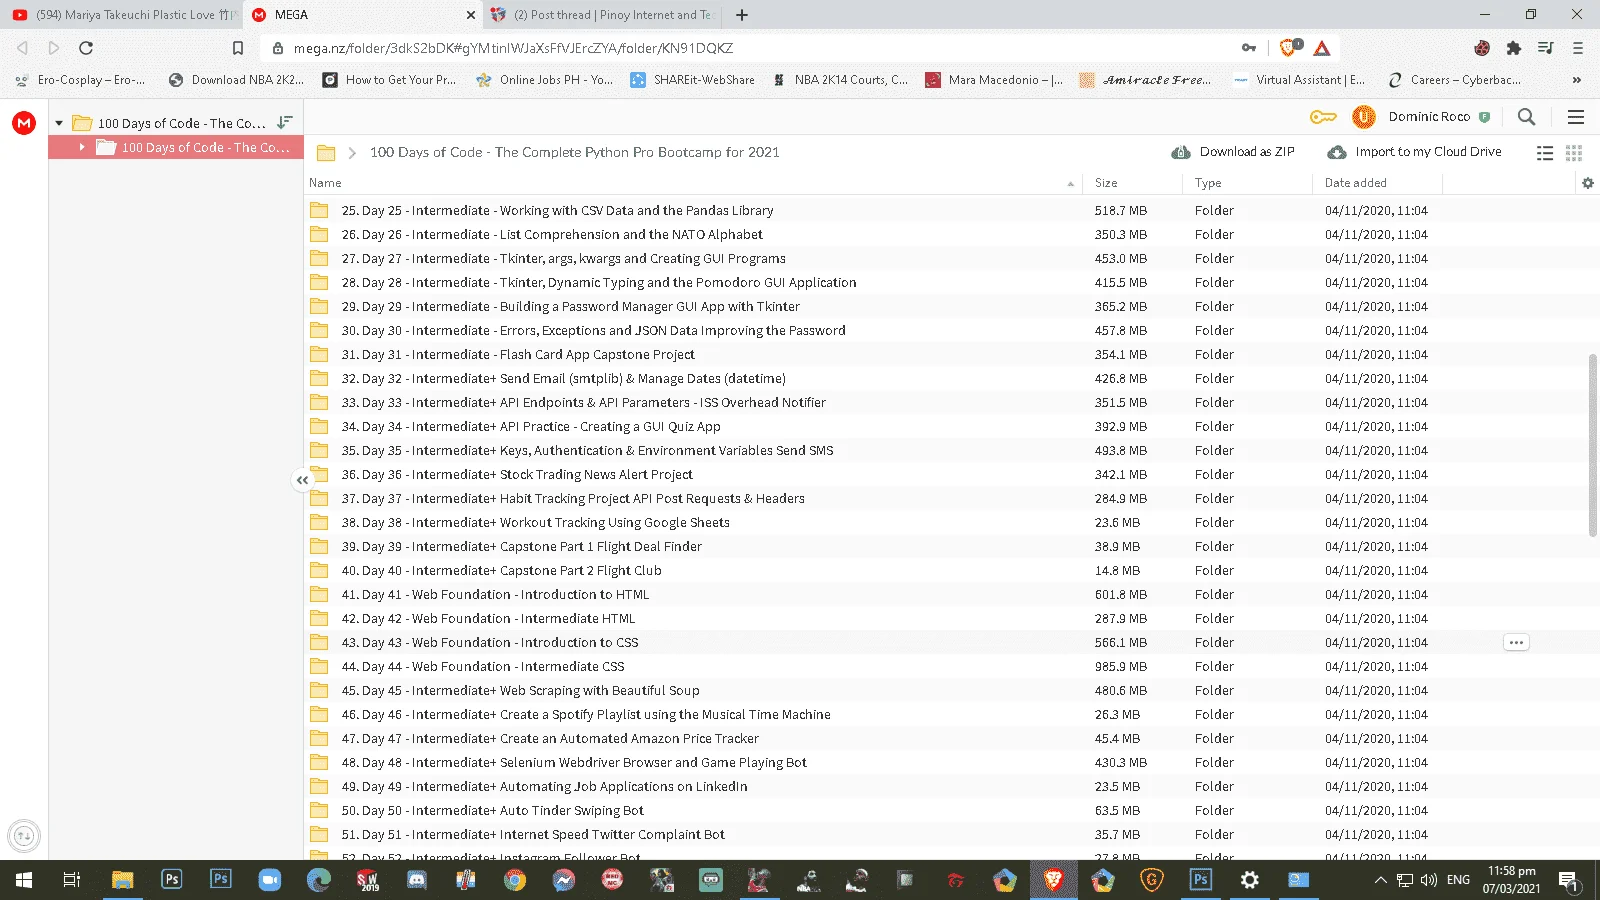Launch Chrome from the taskbar
Screen dimensions: 1600x900
tap(515, 880)
